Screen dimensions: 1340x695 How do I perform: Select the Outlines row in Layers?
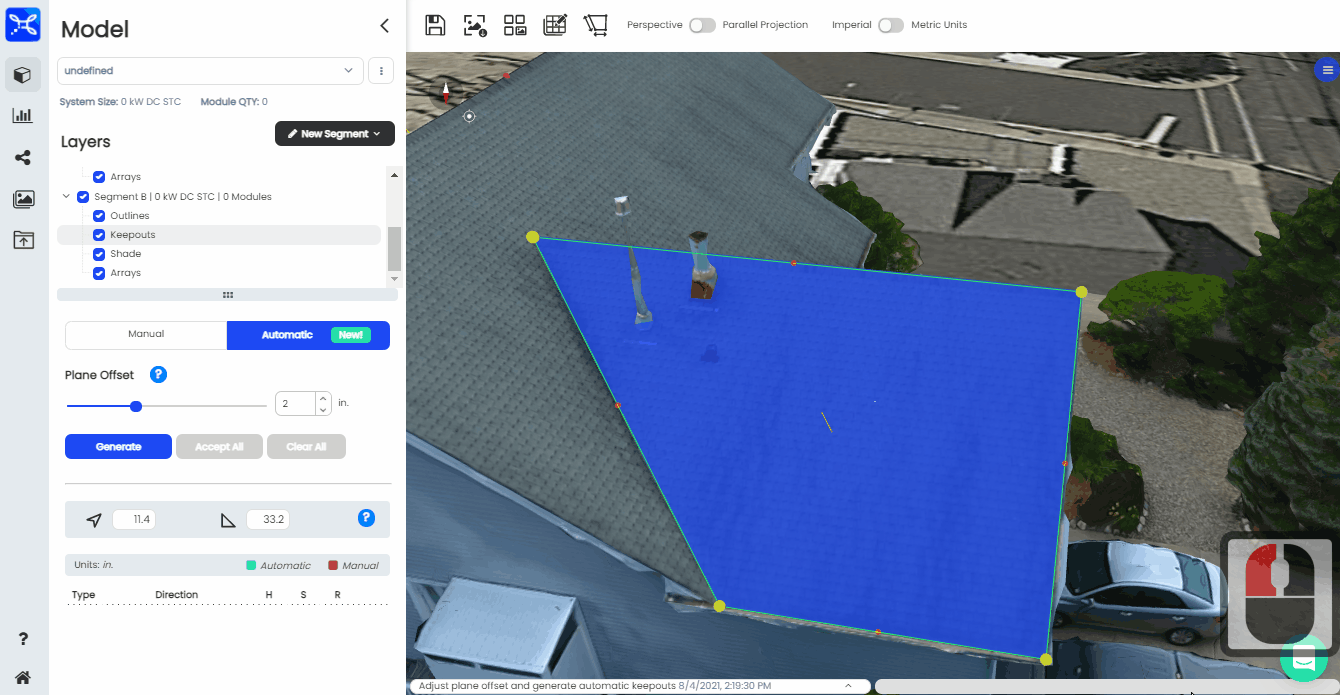[x=219, y=216]
